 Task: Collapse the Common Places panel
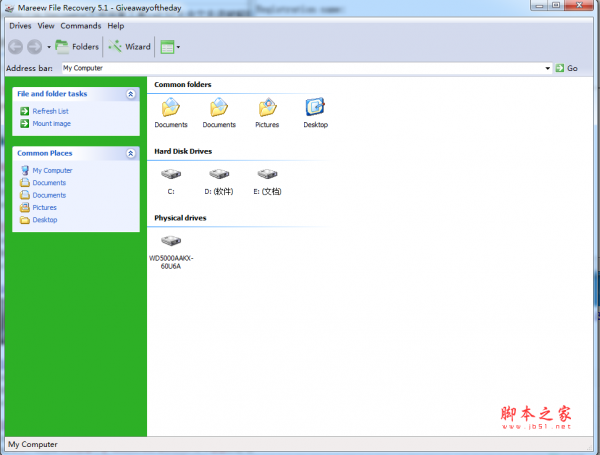(130, 153)
